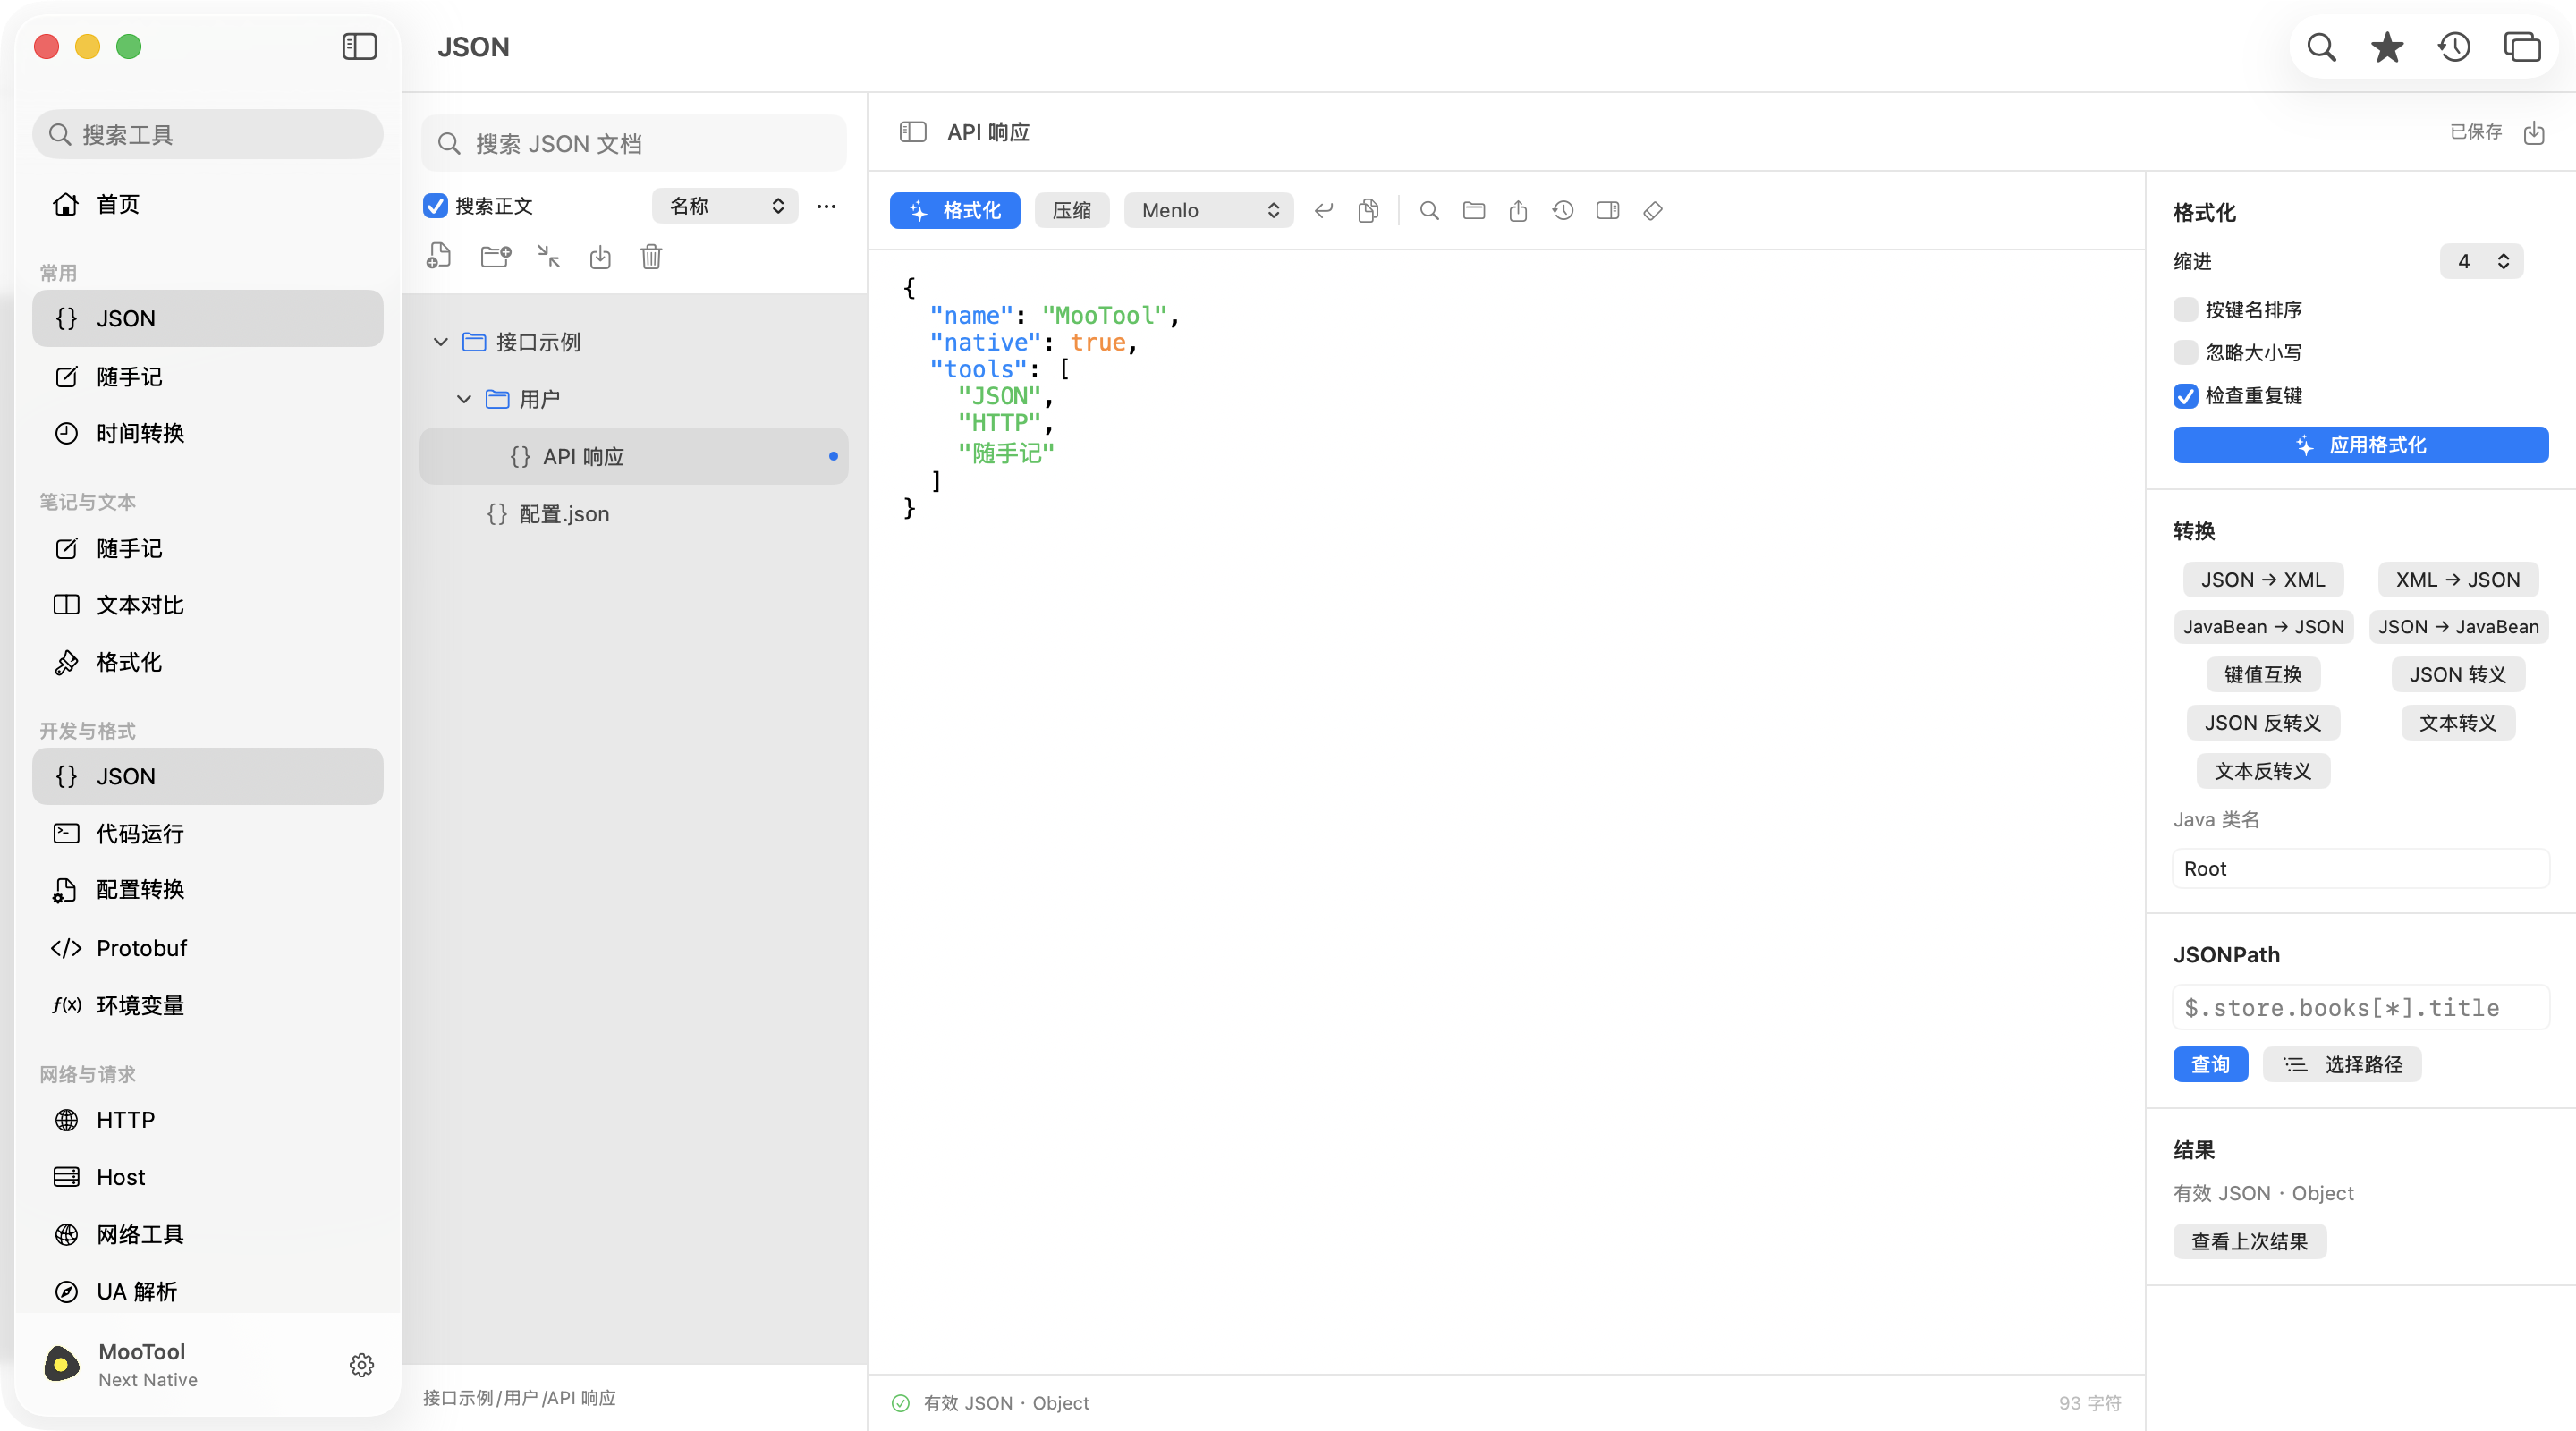This screenshot has width=2576, height=1431.
Task: Click the multi-window icon at top right
Action: coord(2522,47)
